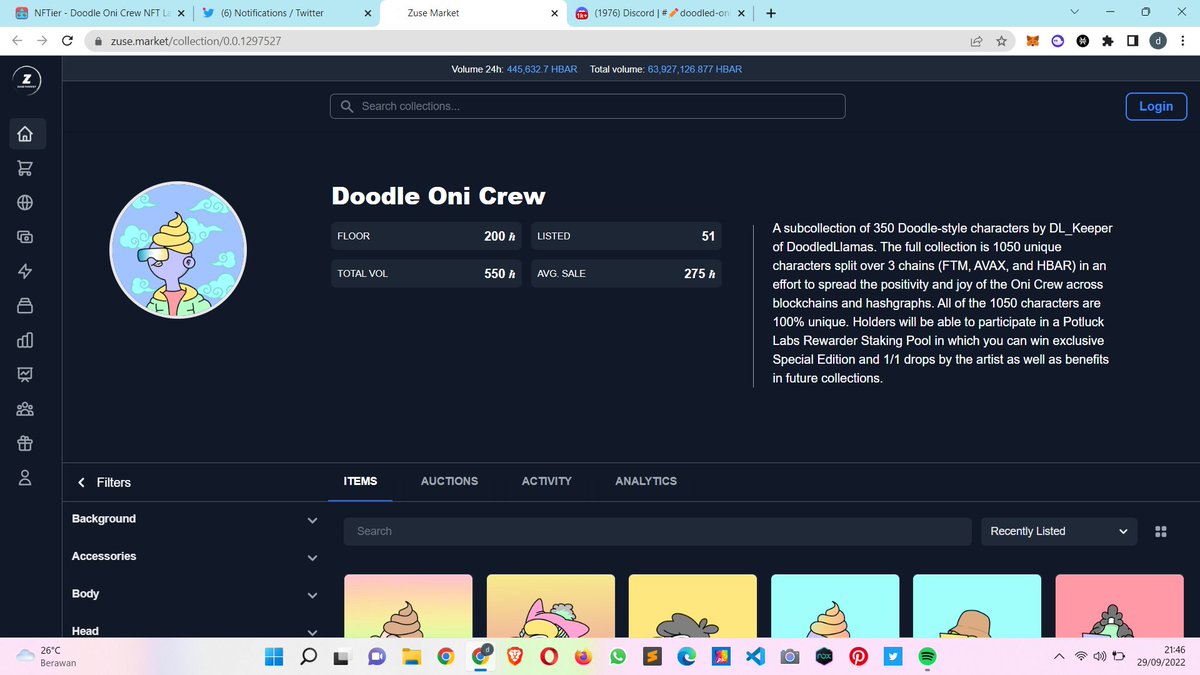
Task: Open the globe explore sidebar icon
Action: click(25, 202)
